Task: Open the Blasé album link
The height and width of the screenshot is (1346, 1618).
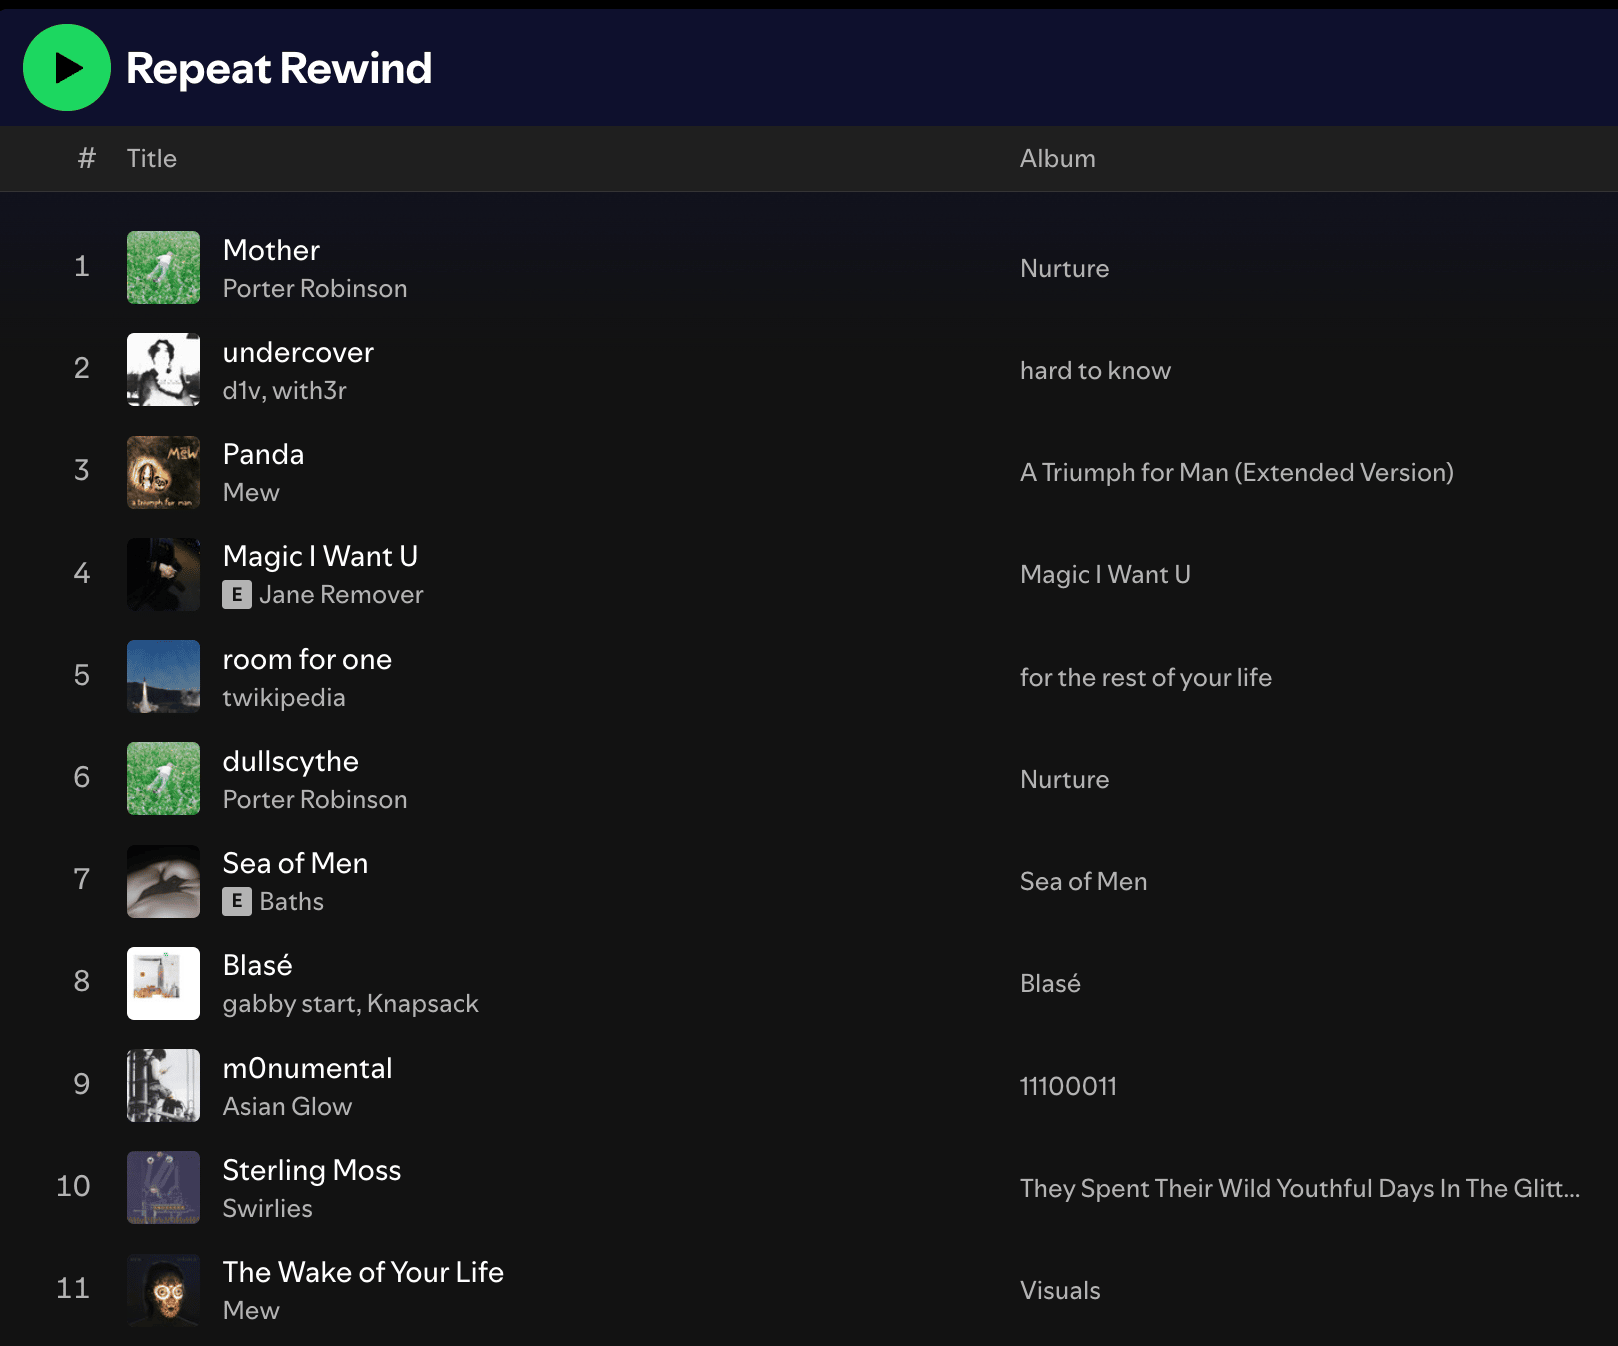Action: tap(1050, 984)
